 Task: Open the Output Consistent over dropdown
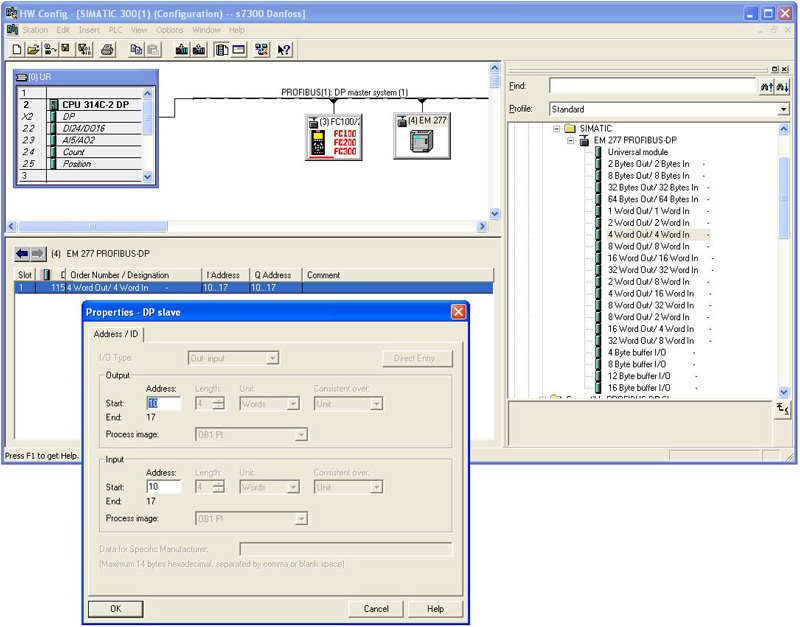[x=377, y=404]
